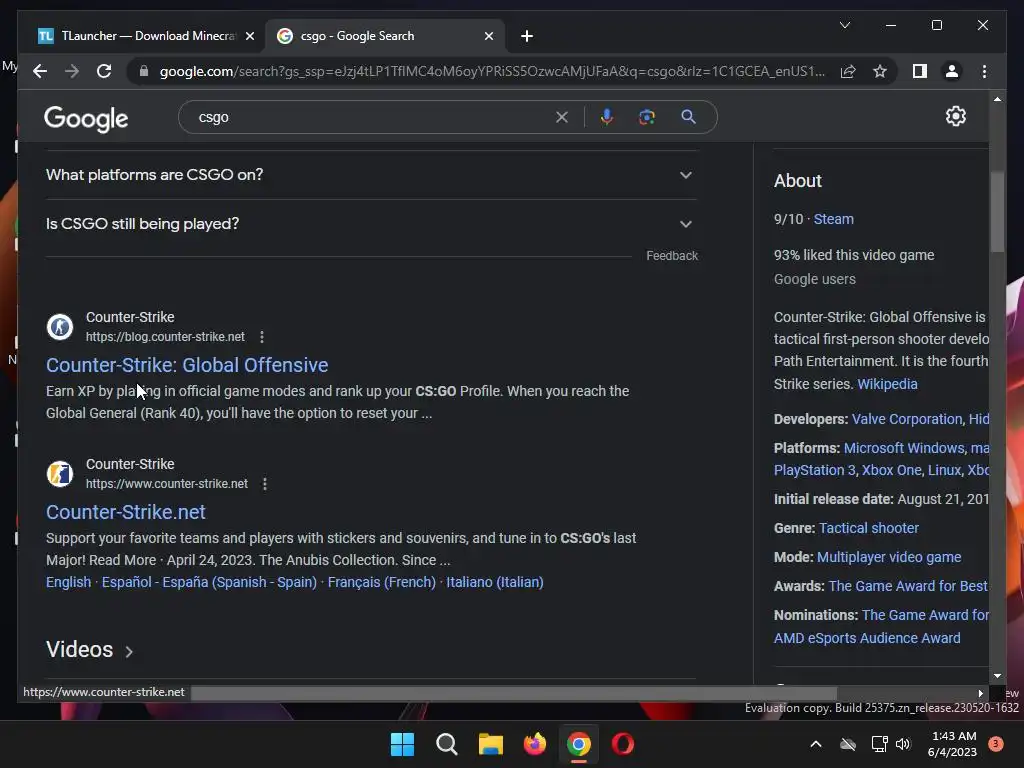Screen dimensions: 1024x768
Task: Click Feedback link under questions
Action: tap(672, 256)
